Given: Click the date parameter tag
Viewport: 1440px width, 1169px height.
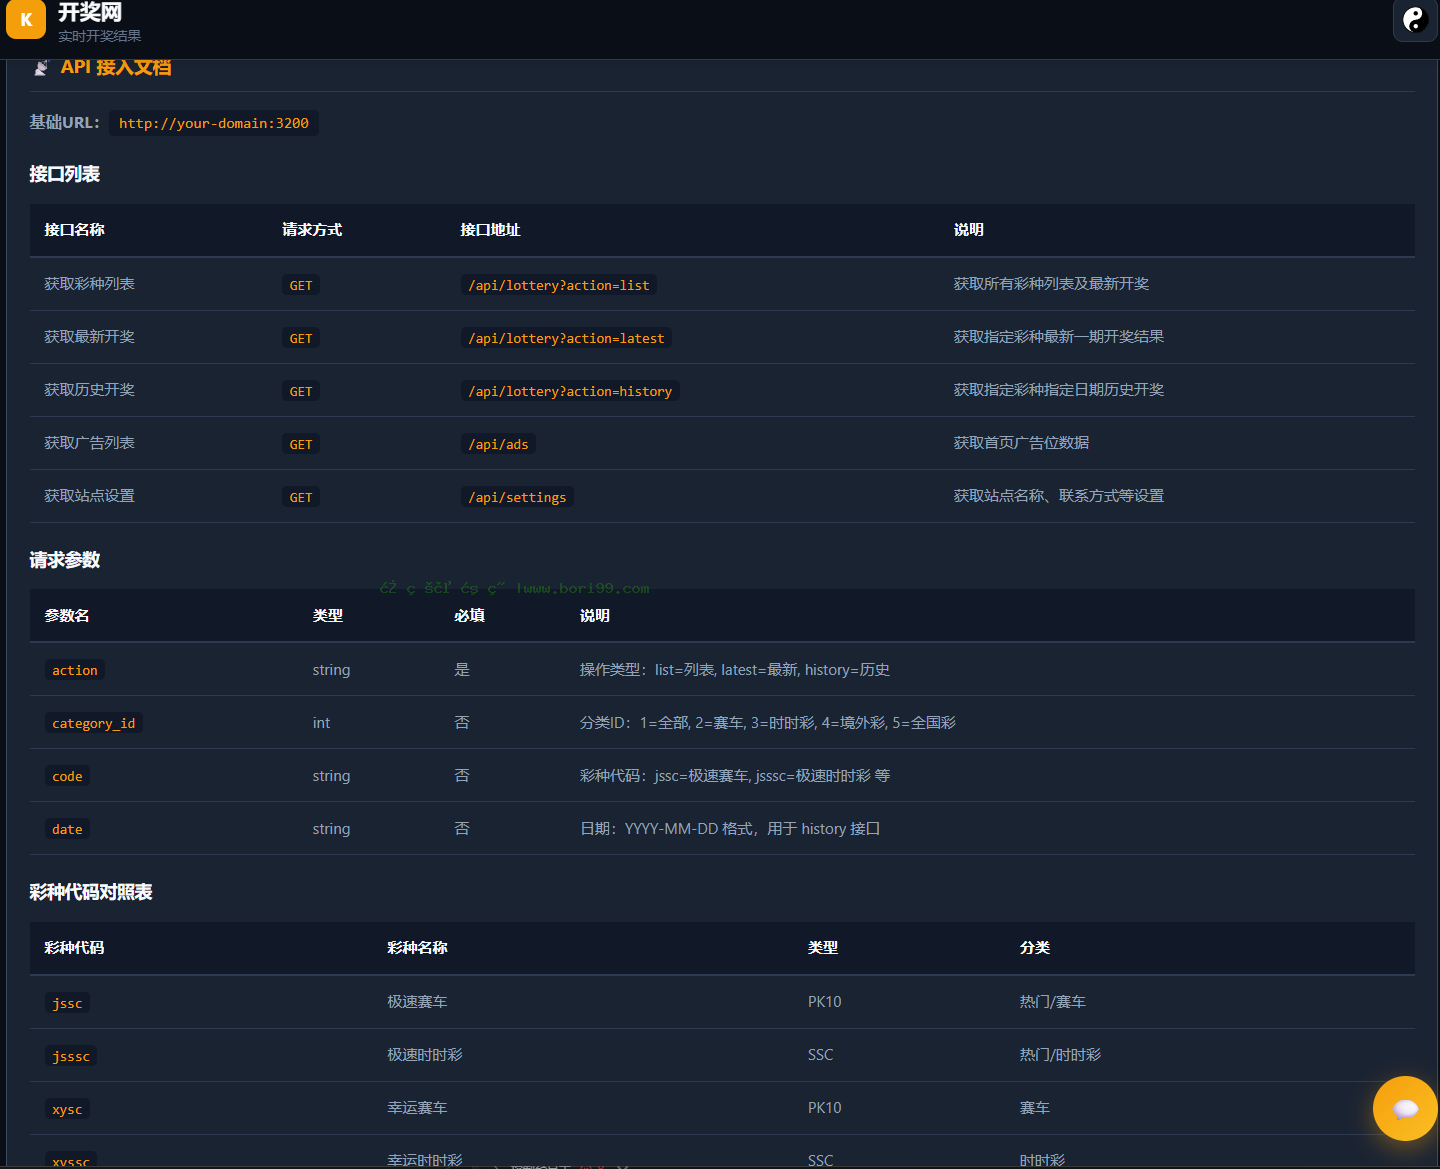Looking at the screenshot, I should [67, 829].
